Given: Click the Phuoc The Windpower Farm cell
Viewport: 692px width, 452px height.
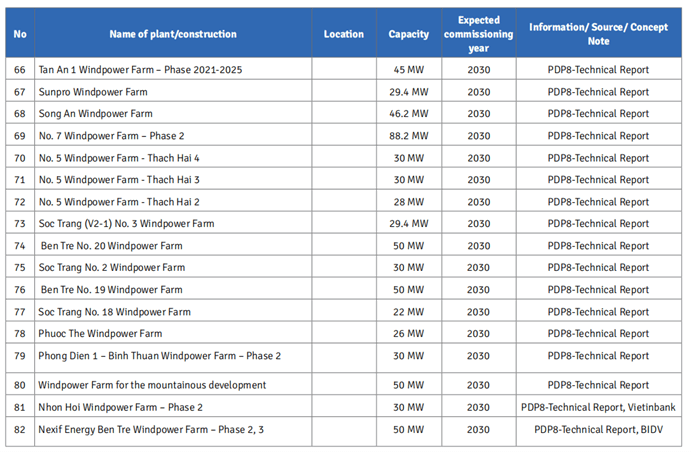Looking at the screenshot, I should click(x=100, y=334).
